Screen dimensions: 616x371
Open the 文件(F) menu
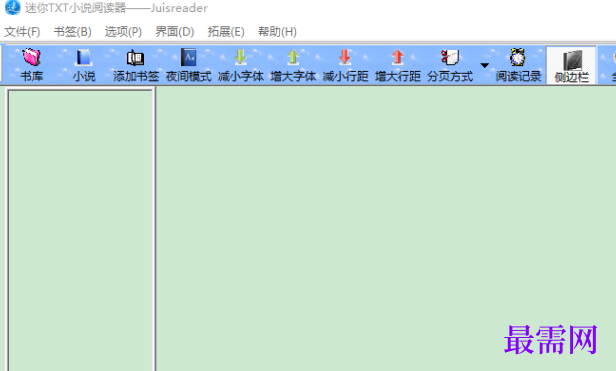22,32
